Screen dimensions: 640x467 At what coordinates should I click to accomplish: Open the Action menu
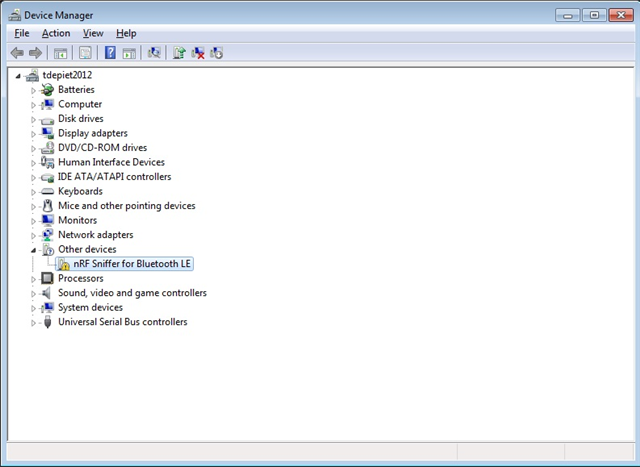[56, 33]
